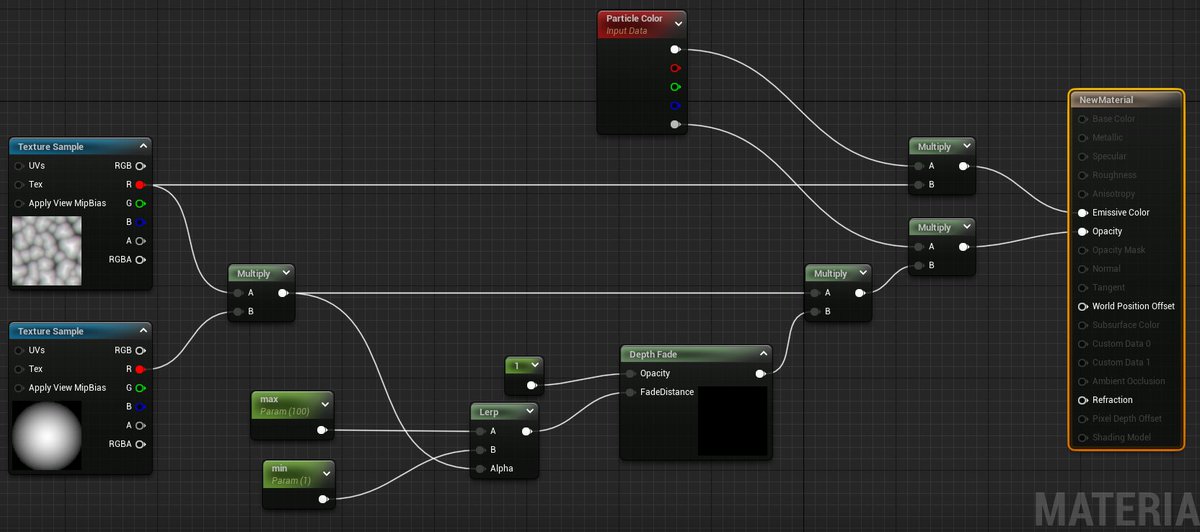Image resolution: width=1200 pixels, height=532 pixels.
Task: Click the Subsurface Color entry on NewMaterial
Action: click(x=1125, y=325)
